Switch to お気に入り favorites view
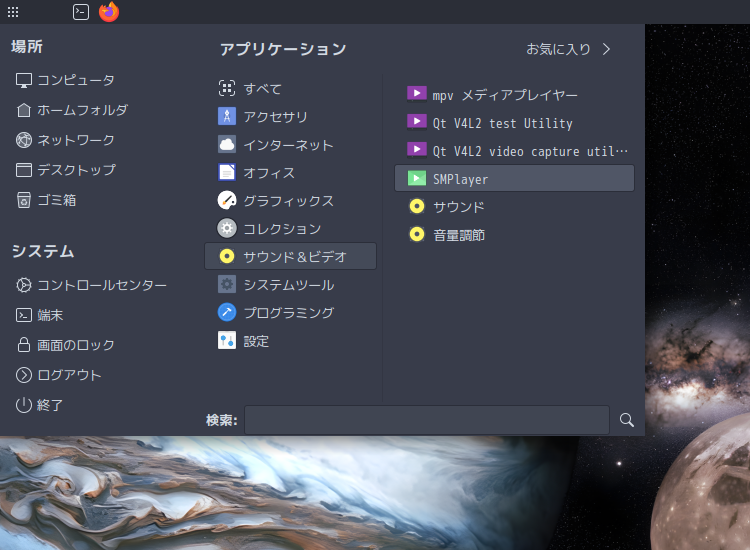Image resolution: width=750 pixels, height=550 pixels. point(558,49)
